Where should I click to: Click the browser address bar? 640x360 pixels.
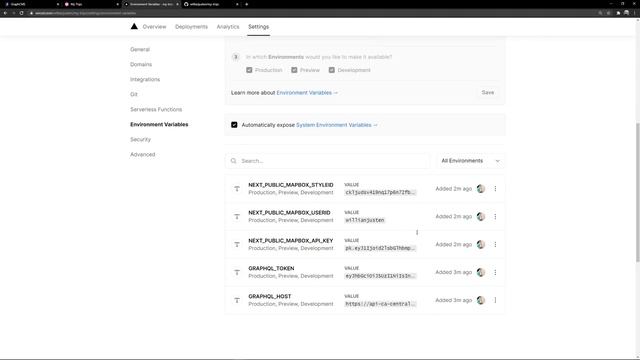point(310,13)
